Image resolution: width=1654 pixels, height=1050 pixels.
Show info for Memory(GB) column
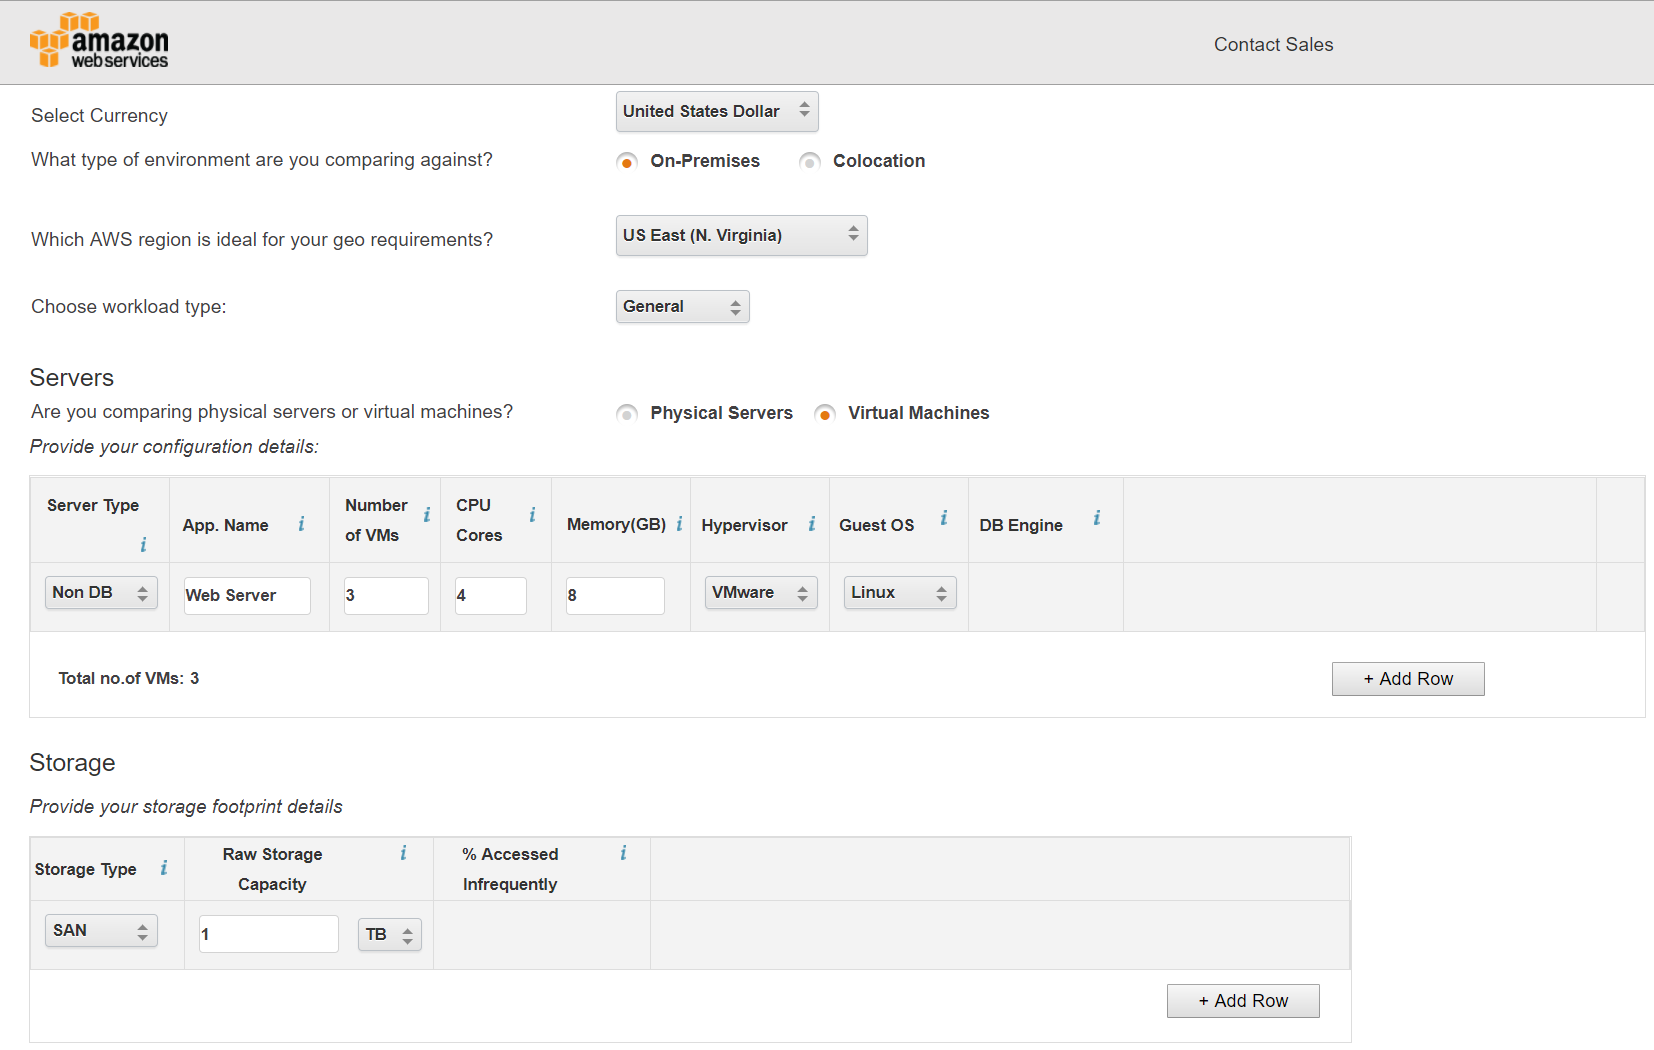[x=679, y=524]
